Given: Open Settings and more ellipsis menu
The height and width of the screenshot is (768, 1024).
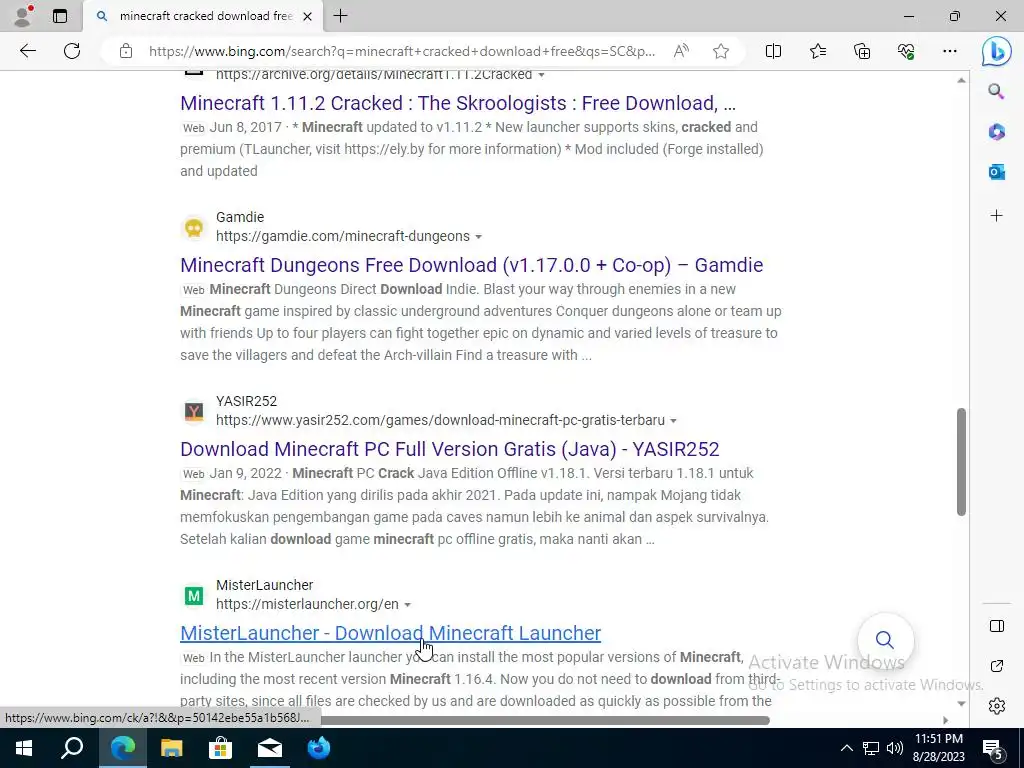Looking at the screenshot, I should [950, 51].
